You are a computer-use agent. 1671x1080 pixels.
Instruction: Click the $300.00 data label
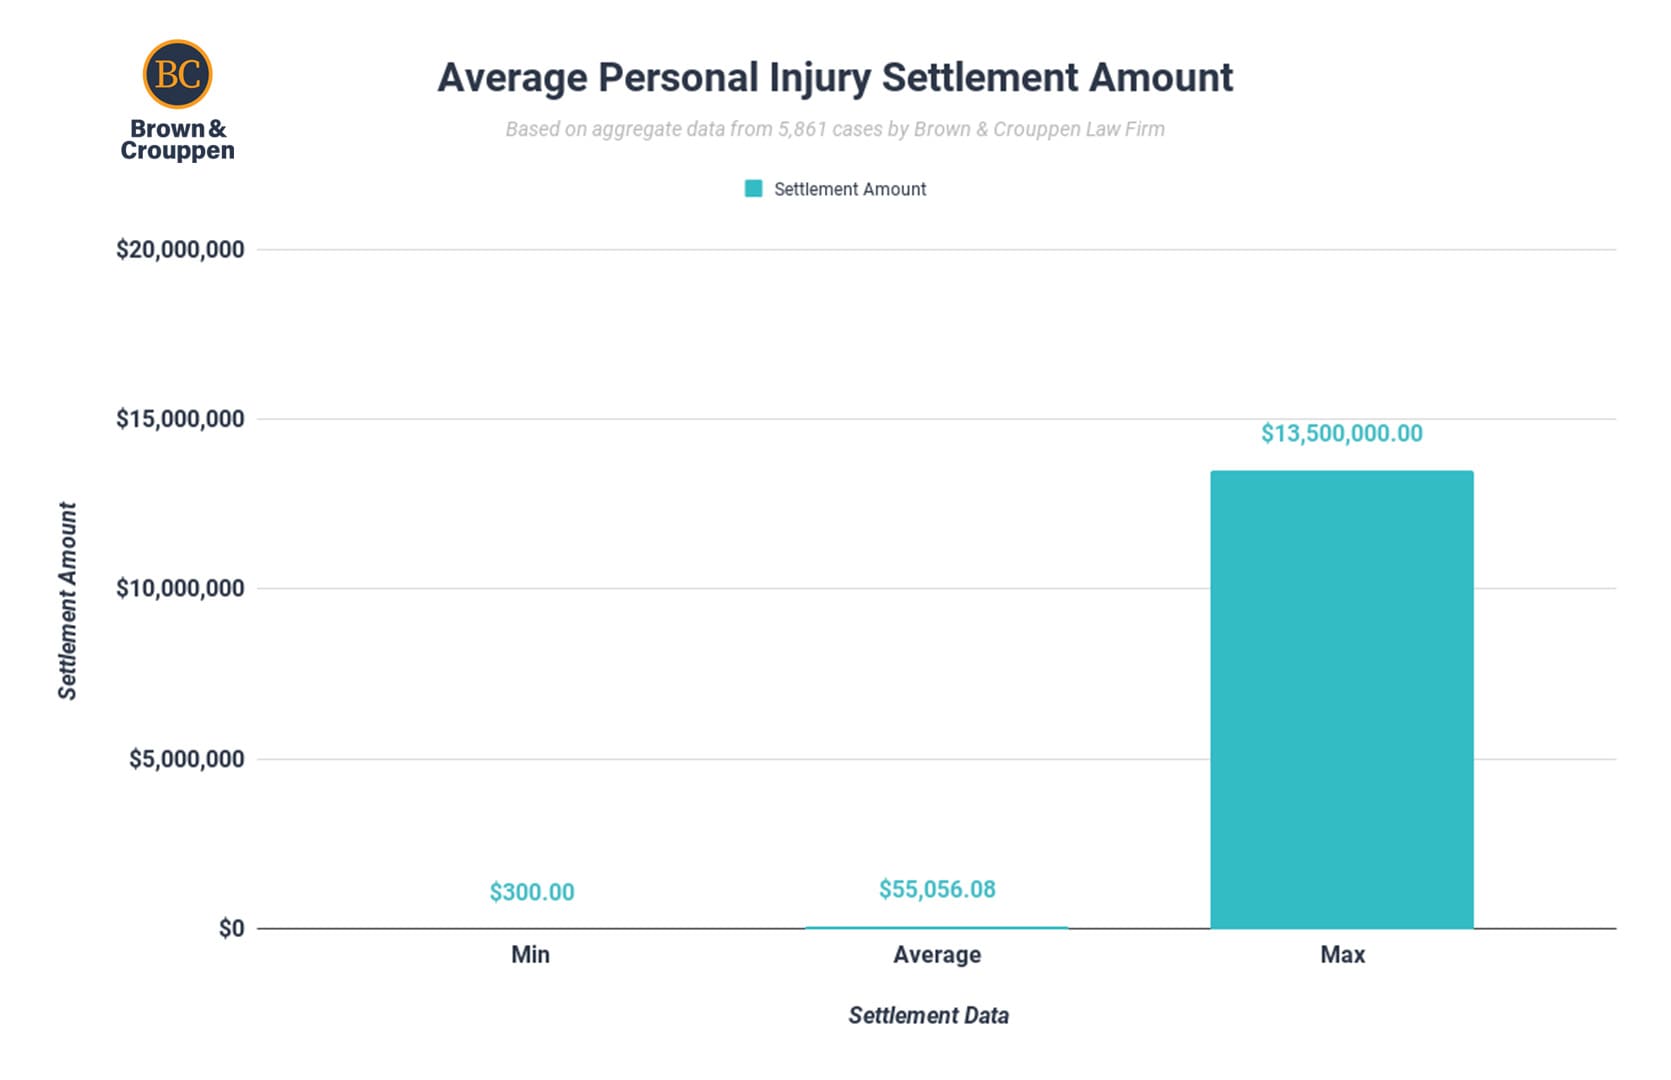(x=532, y=892)
